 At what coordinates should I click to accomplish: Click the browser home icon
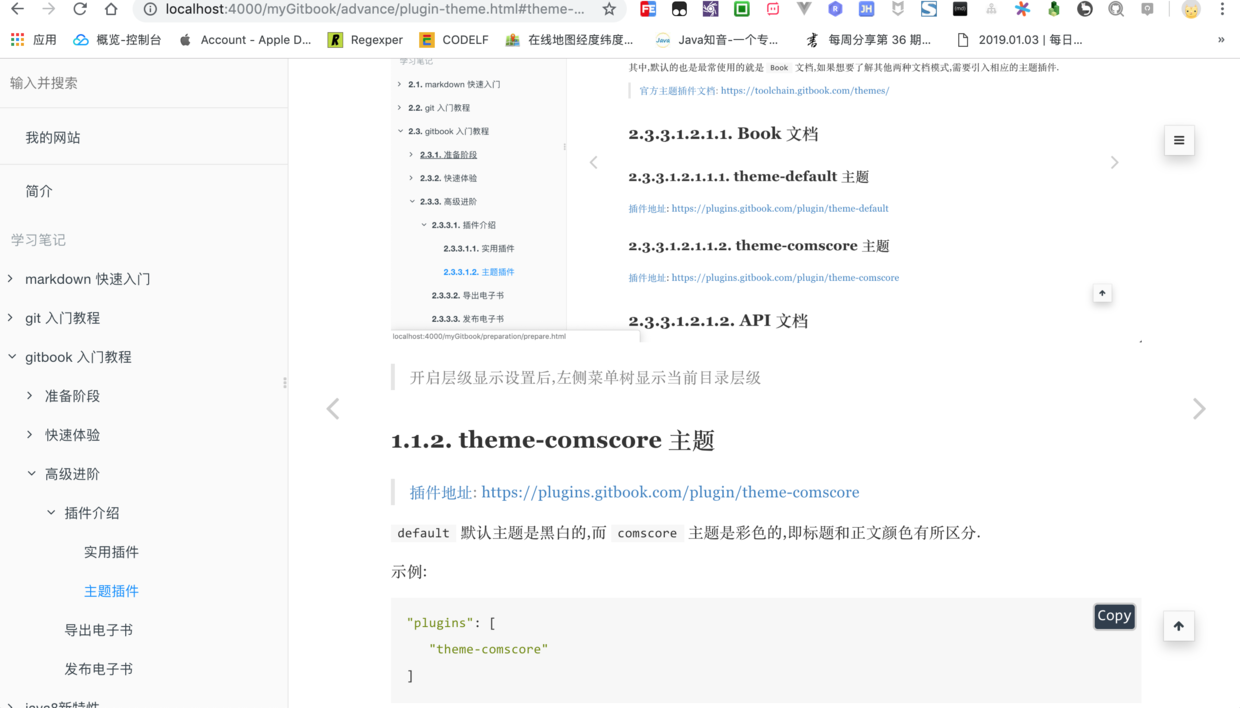pyautogui.click(x=110, y=11)
